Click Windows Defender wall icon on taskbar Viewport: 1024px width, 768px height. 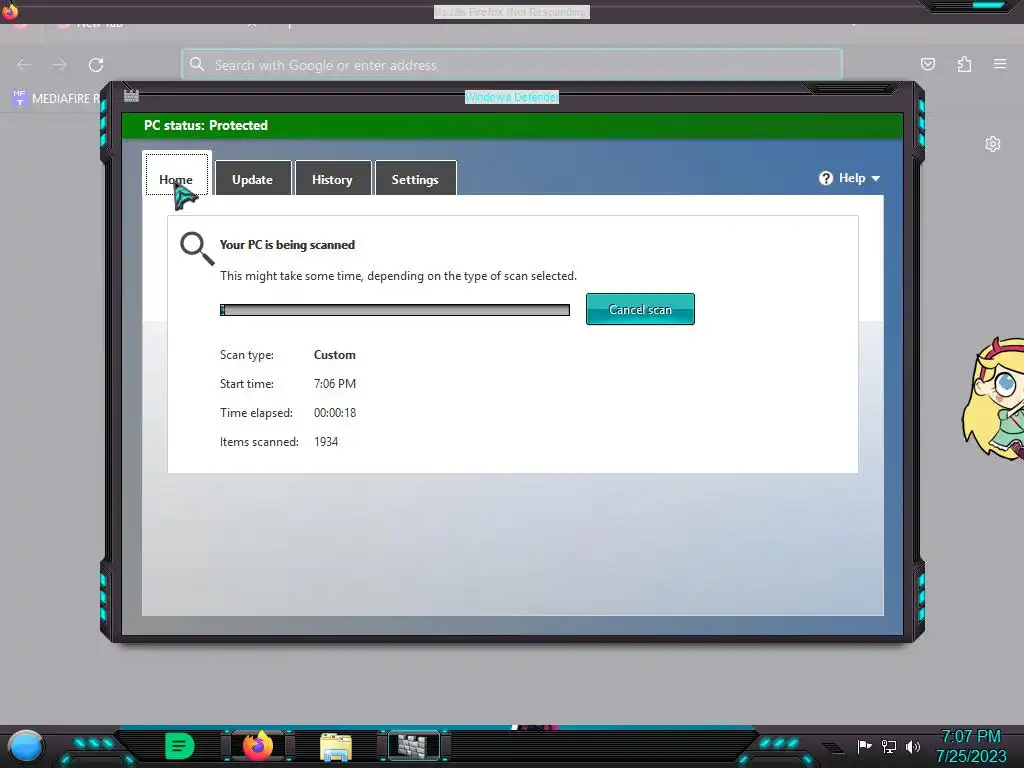tap(414, 746)
